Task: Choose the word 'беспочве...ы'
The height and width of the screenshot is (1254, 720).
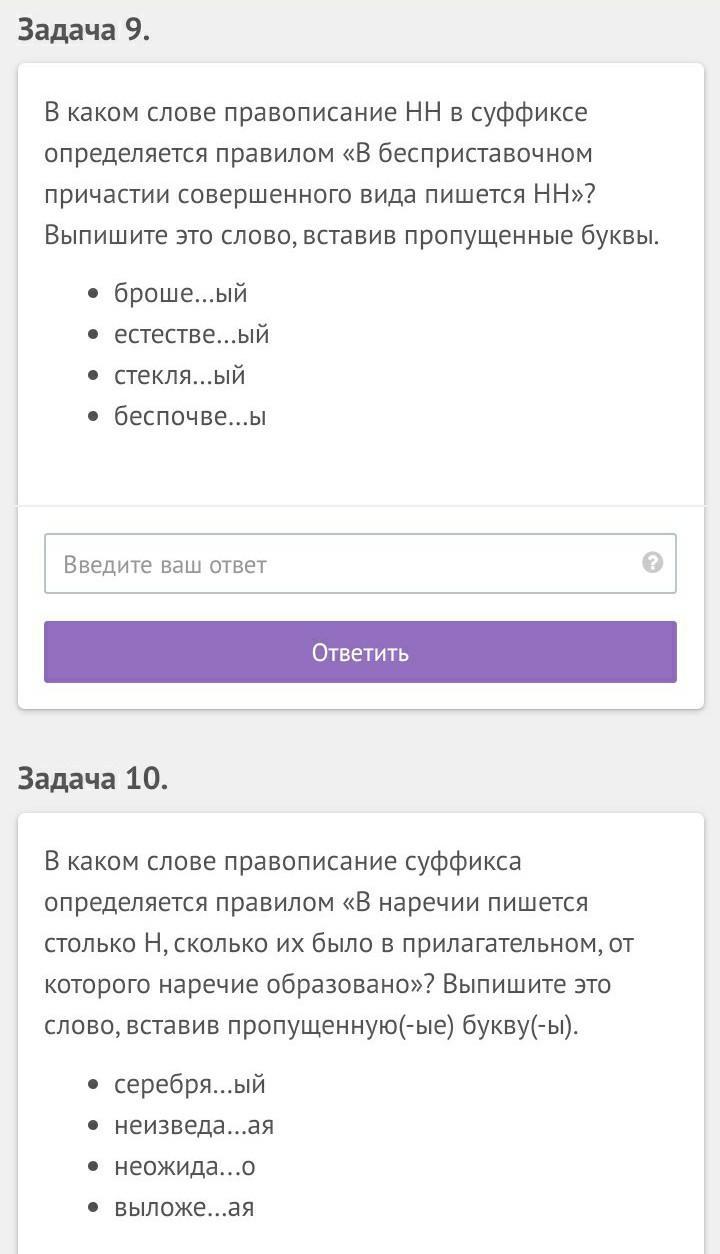Action: [190, 416]
